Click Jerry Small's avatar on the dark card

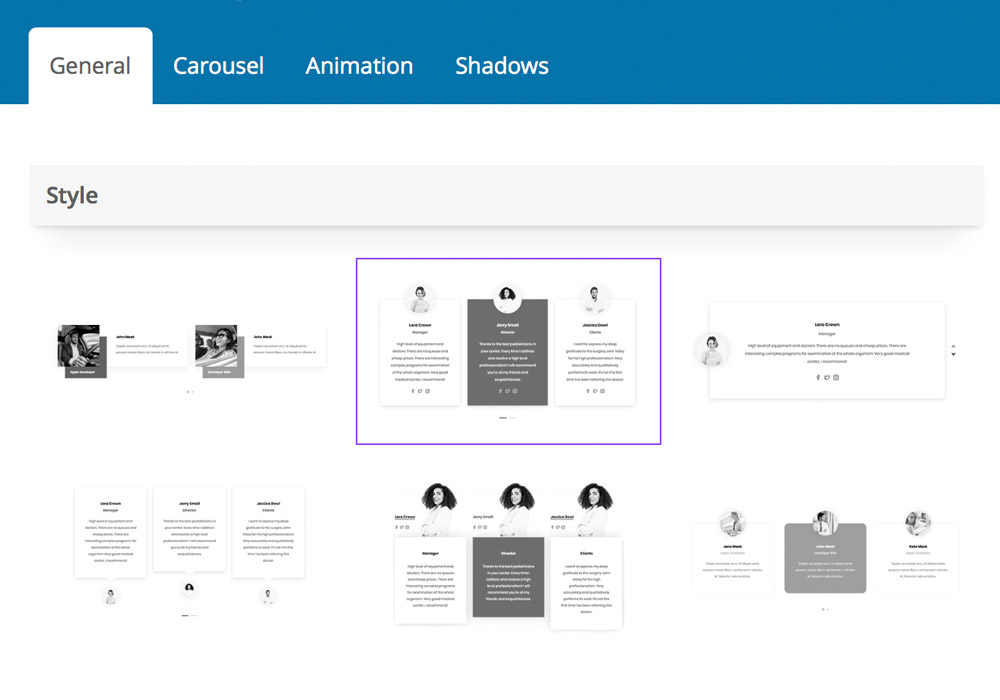(x=507, y=296)
